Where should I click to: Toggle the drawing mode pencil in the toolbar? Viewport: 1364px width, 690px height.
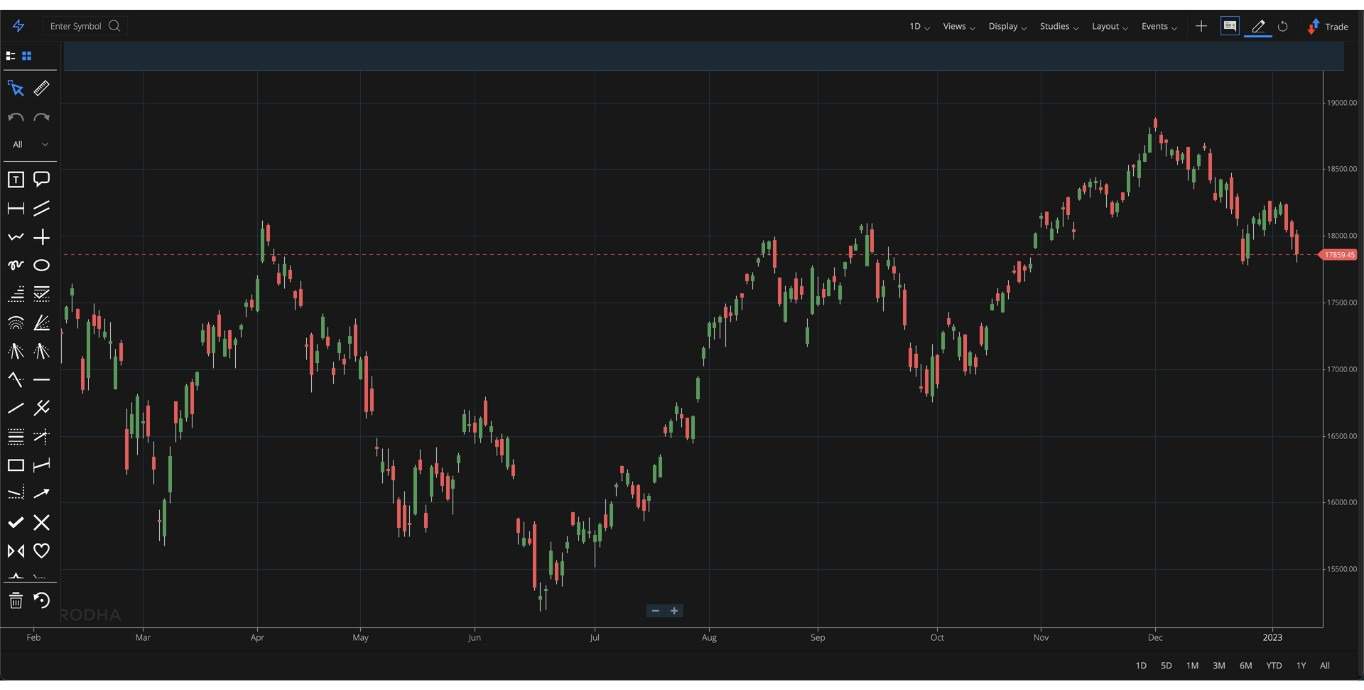pyautogui.click(x=1258, y=26)
